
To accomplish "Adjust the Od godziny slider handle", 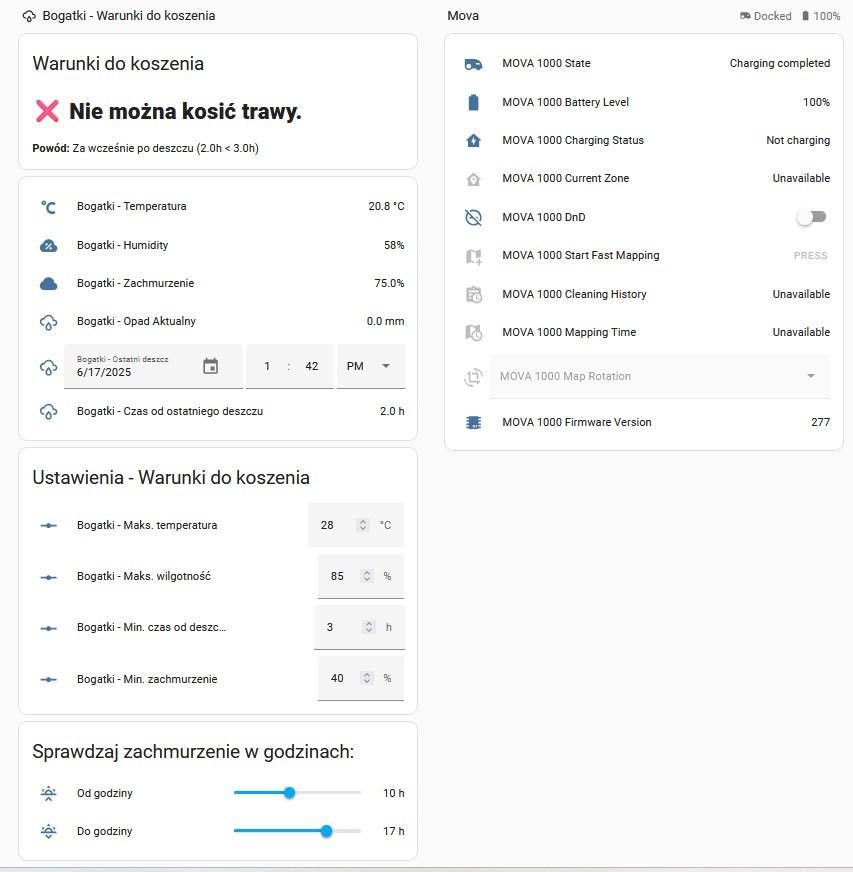I will point(289,793).
